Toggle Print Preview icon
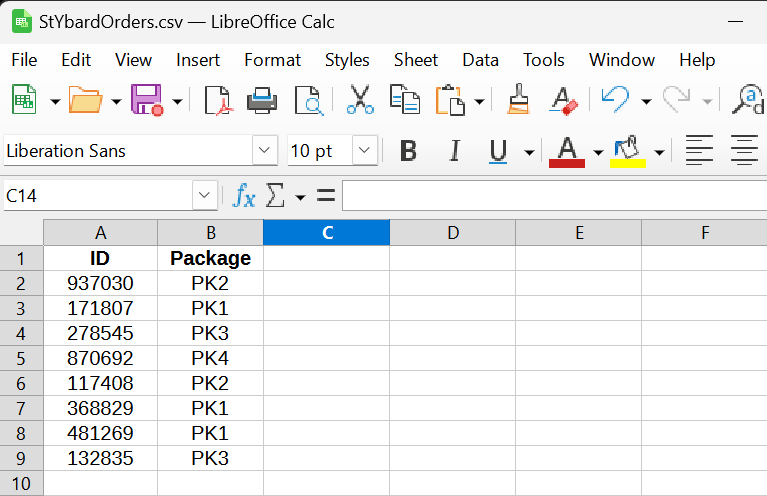This screenshot has height=496, width=767. tap(309, 100)
